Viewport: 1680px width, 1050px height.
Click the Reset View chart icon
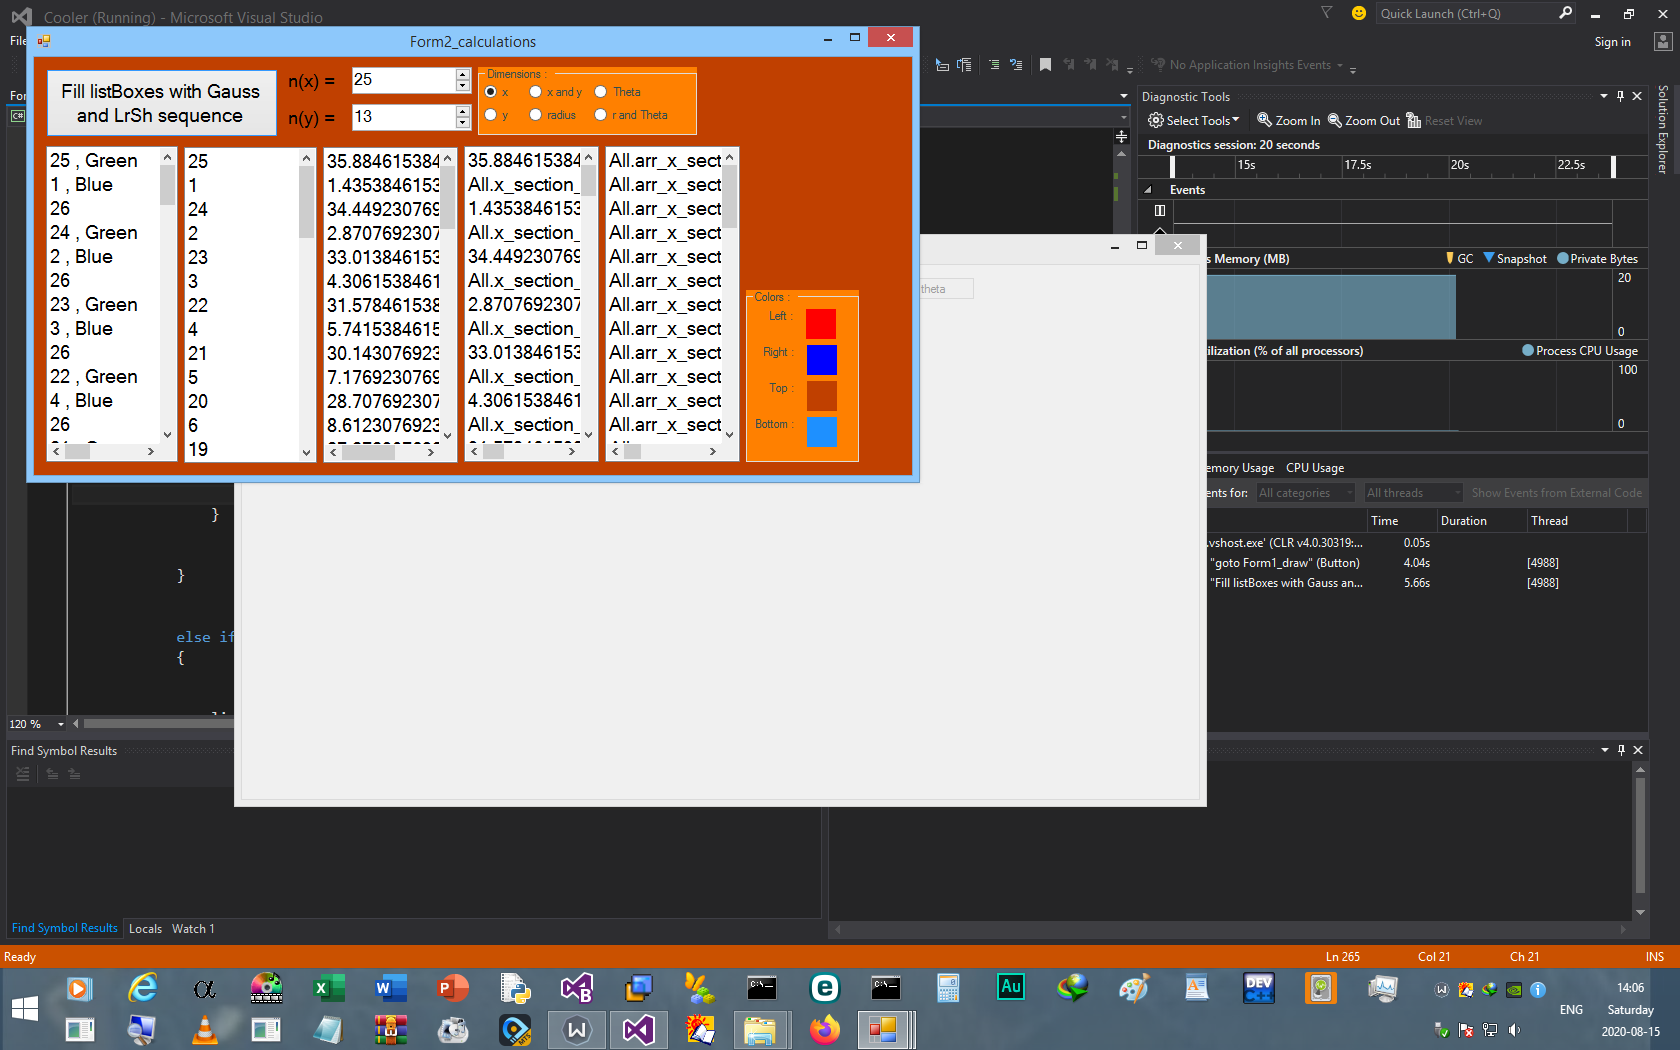[1413, 120]
